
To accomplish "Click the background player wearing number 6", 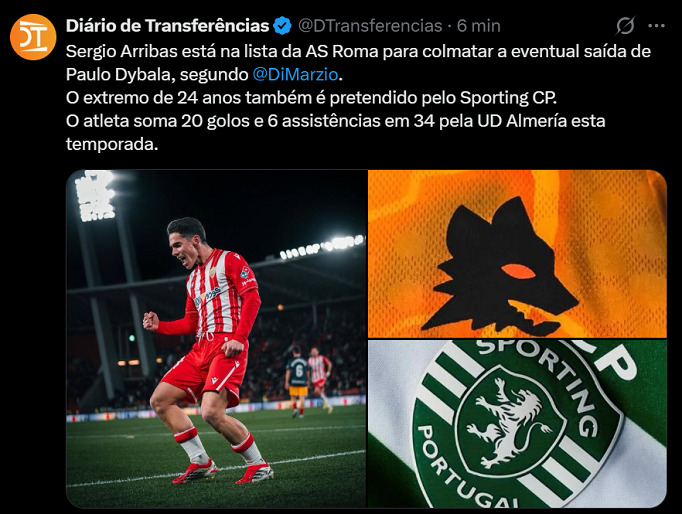I will click(298, 380).
